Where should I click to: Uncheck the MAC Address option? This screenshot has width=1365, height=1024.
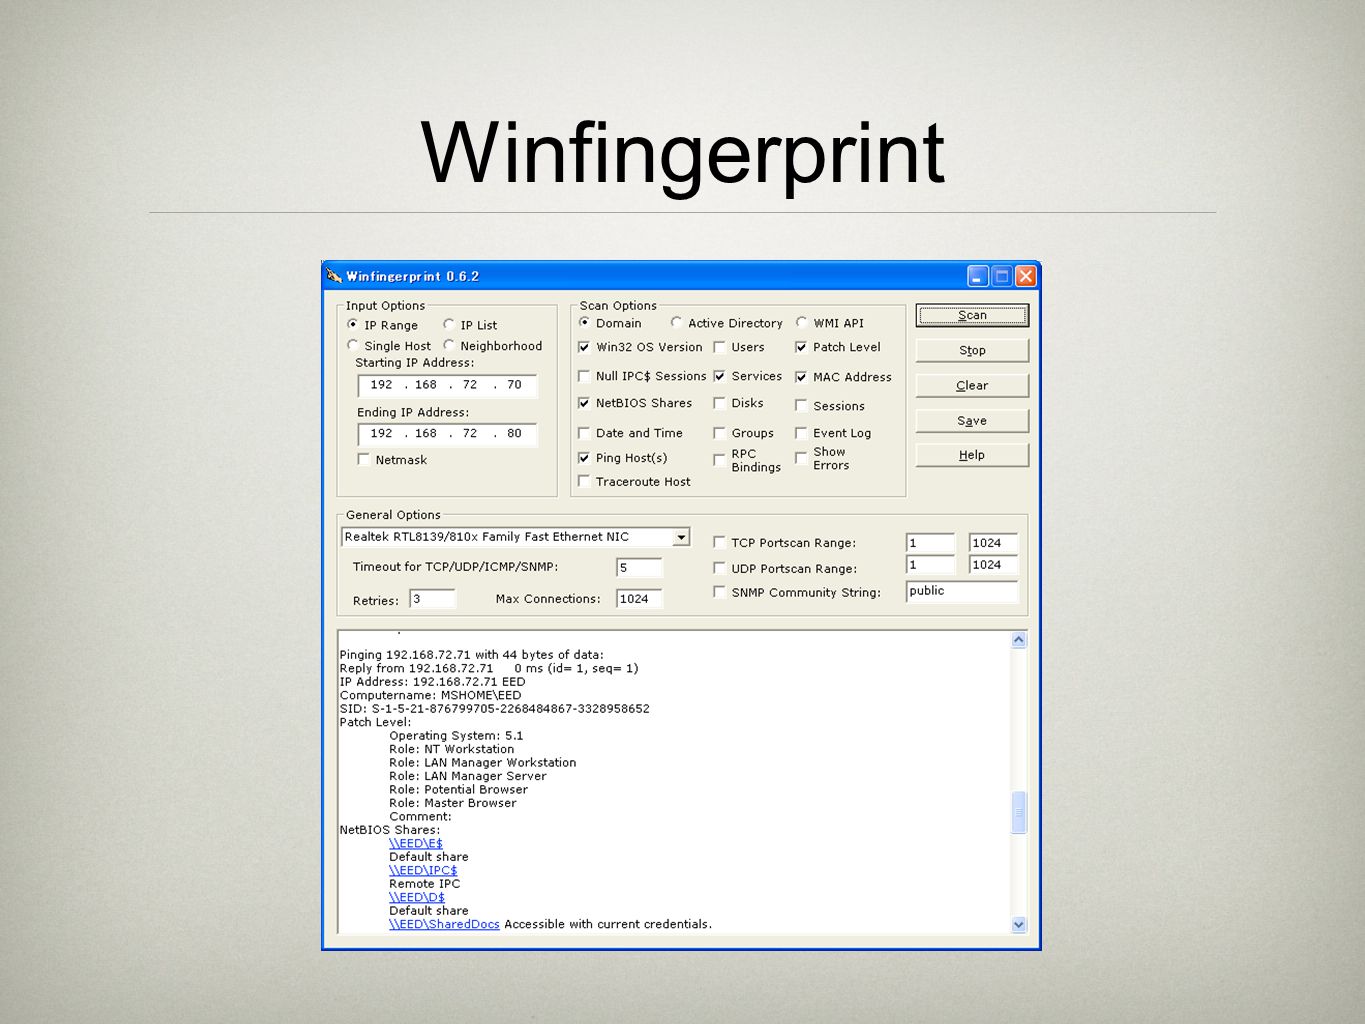[x=801, y=377]
